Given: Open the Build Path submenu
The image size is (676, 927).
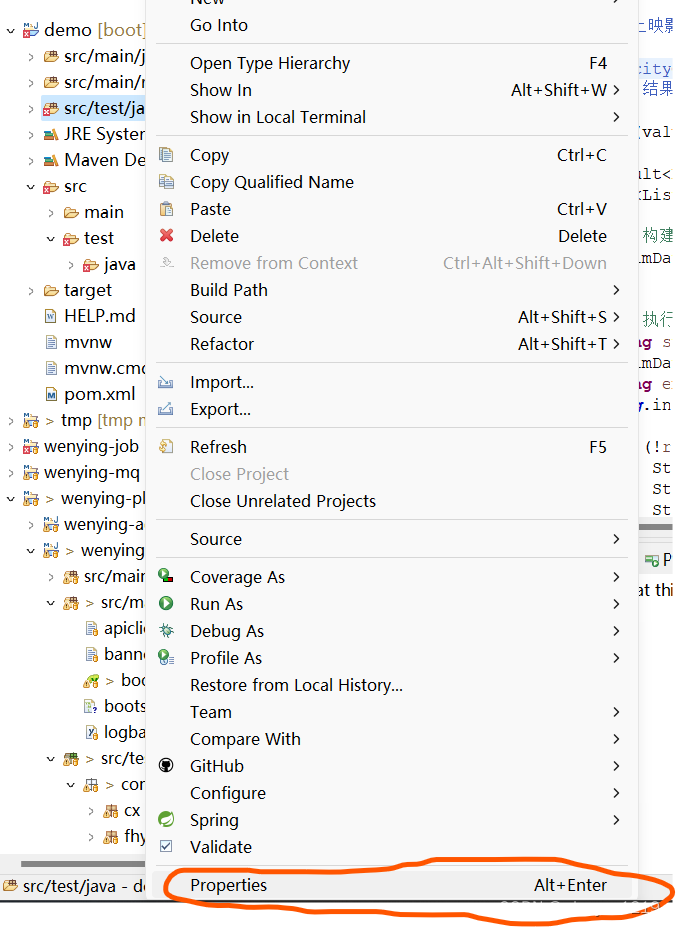Looking at the screenshot, I should 392,290.
